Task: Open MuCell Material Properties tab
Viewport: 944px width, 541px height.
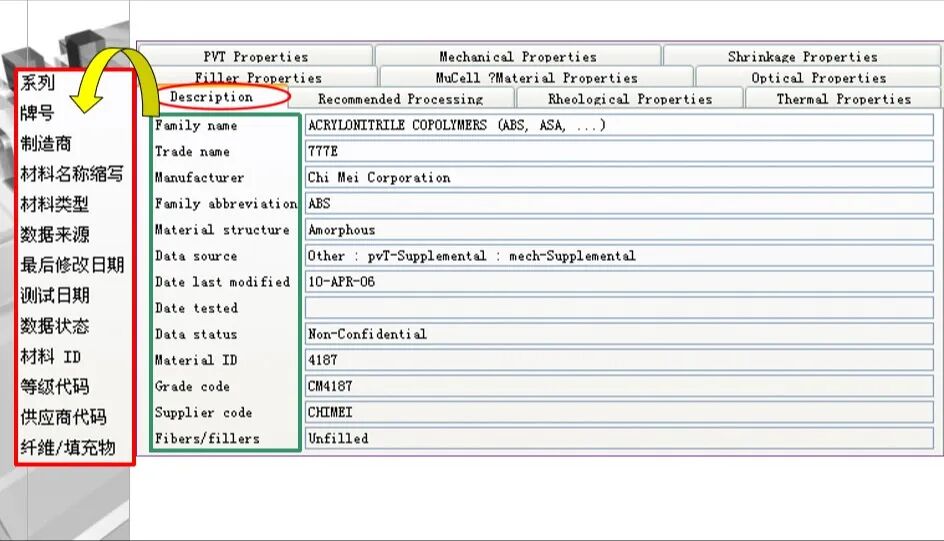Action: 536,78
